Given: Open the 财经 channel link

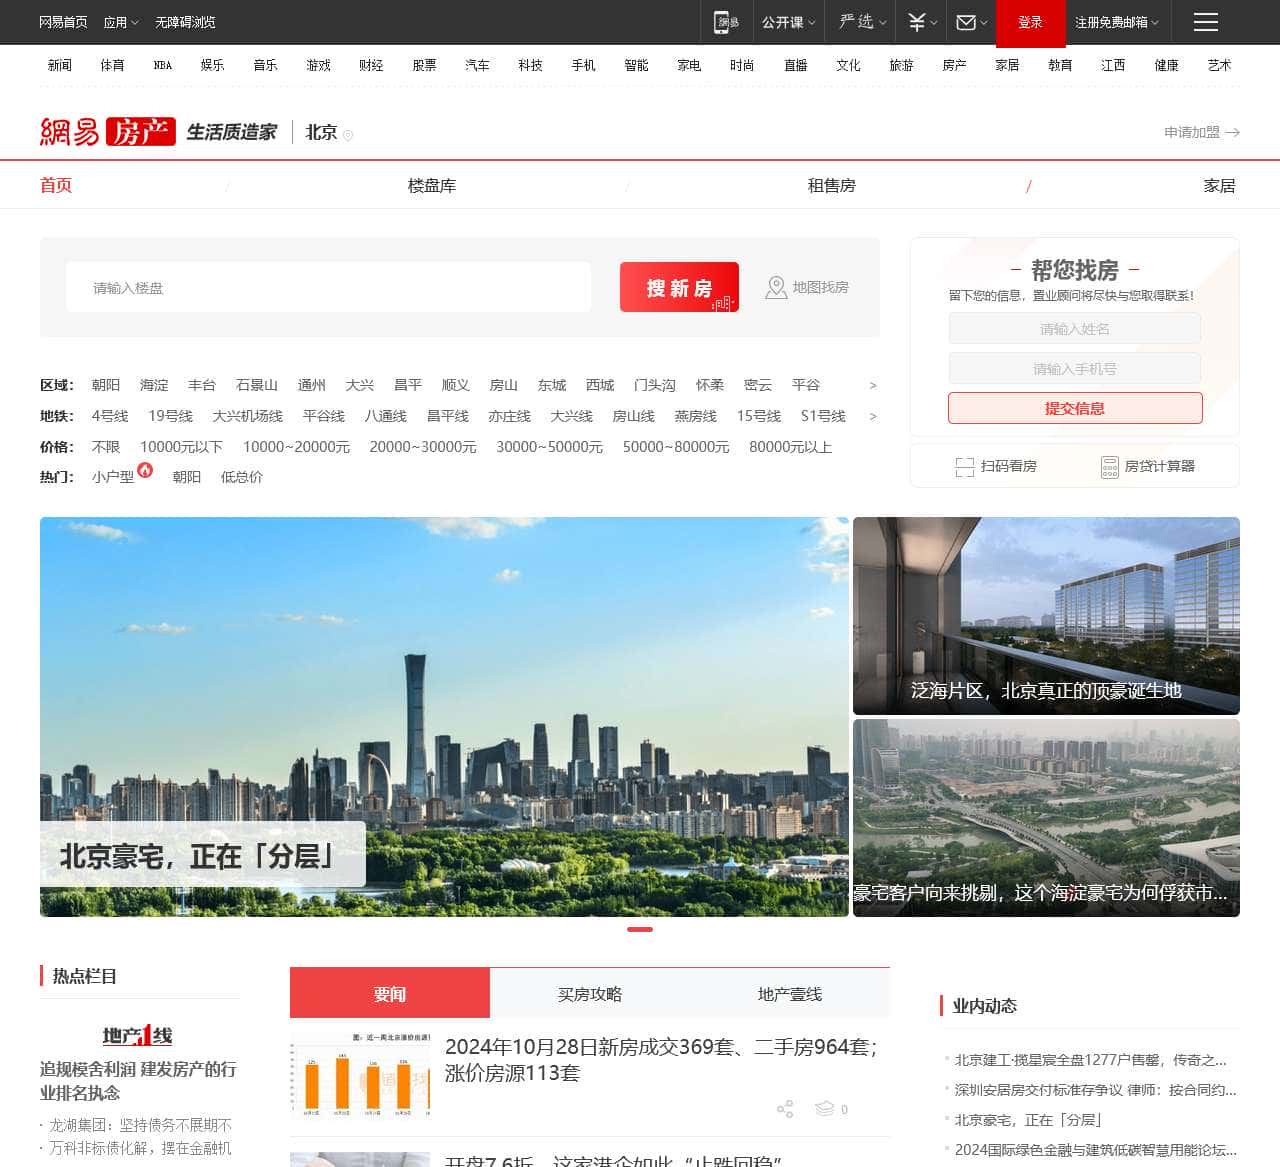Looking at the screenshot, I should (371, 65).
